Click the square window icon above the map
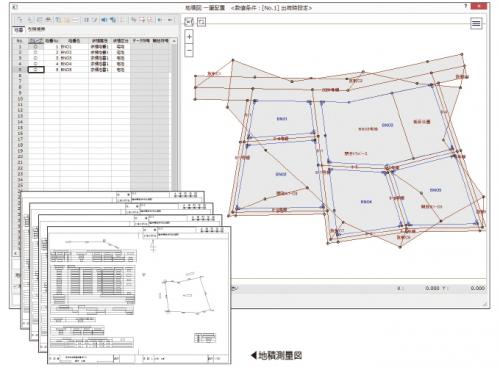The height and width of the screenshot is (367, 500). [x=201, y=22]
